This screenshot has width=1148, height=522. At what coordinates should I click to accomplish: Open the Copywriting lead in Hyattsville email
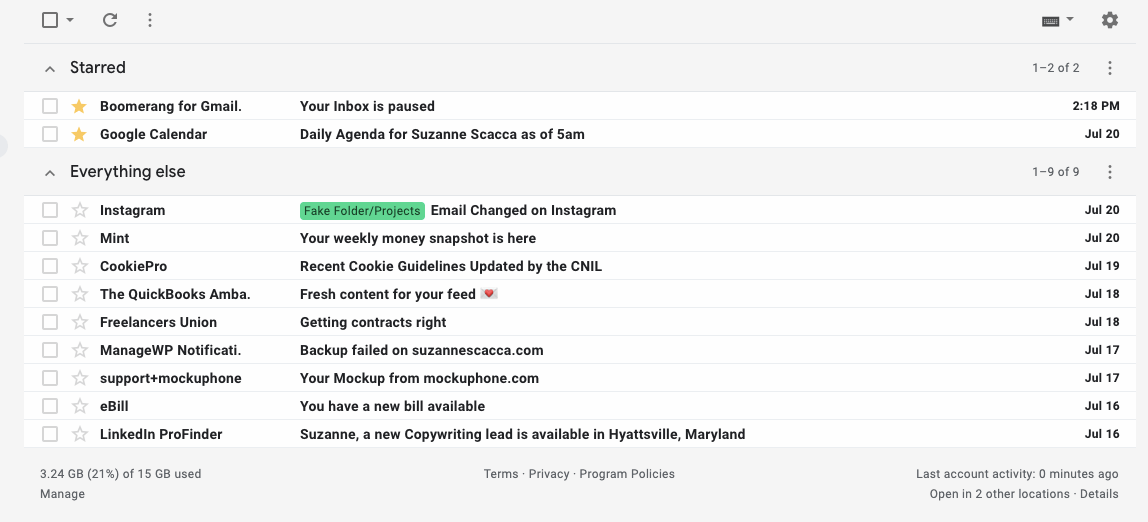tap(523, 434)
